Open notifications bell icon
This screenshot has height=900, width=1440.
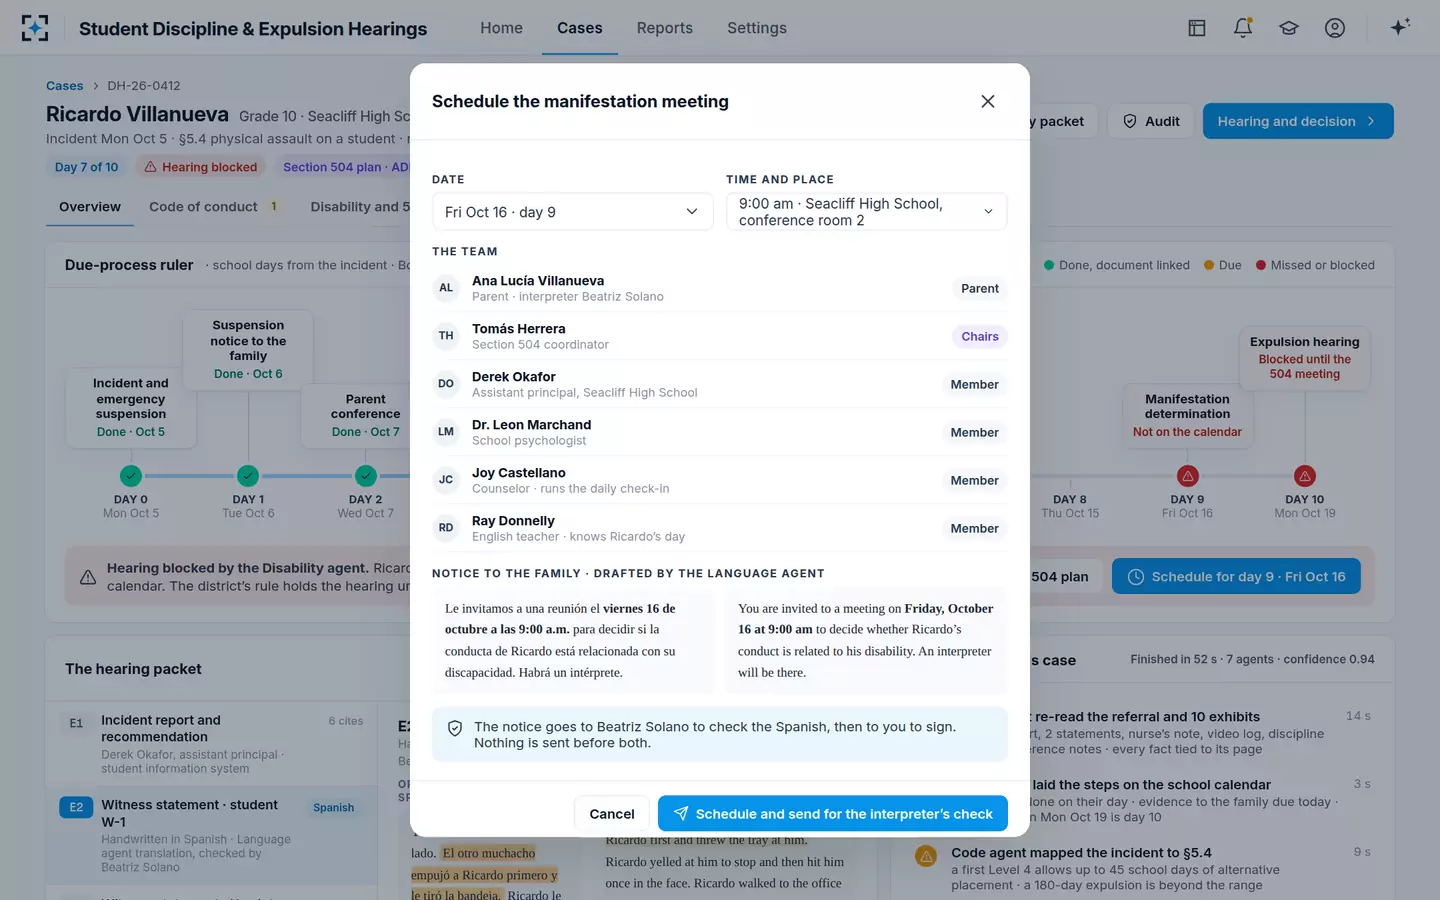1243,28
